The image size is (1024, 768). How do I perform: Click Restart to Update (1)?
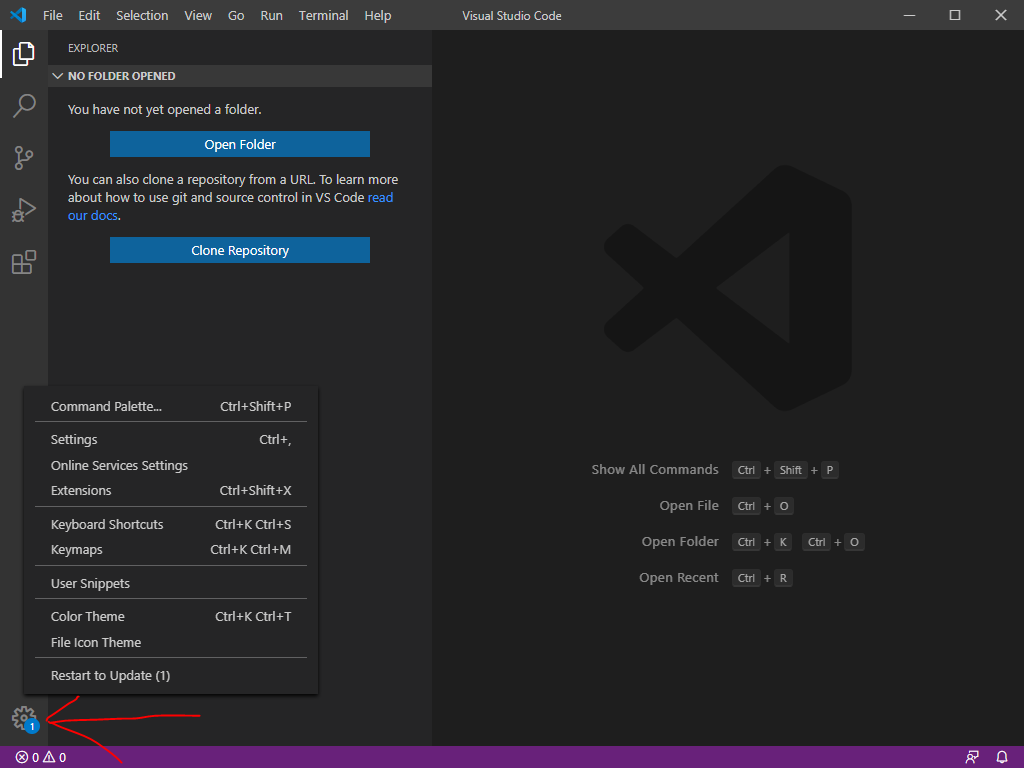point(171,675)
